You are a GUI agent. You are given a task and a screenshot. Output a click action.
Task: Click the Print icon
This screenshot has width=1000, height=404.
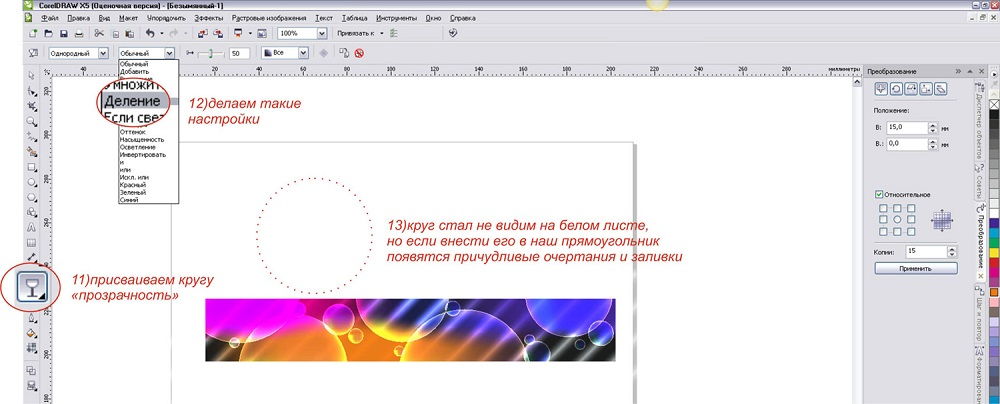(x=78, y=33)
